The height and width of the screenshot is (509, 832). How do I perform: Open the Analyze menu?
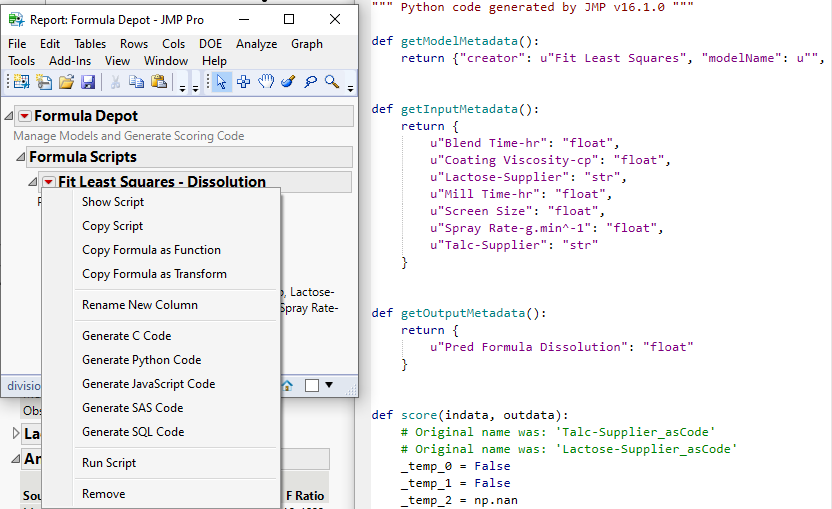pyautogui.click(x=256, y=44)
